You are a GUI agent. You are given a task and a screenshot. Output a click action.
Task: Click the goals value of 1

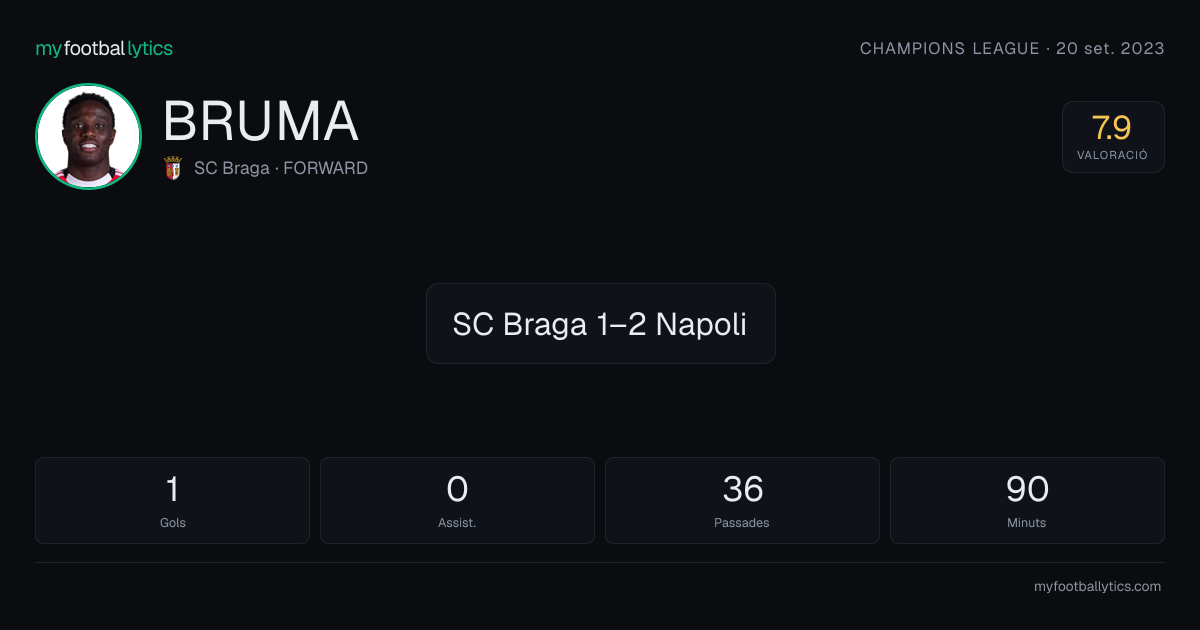(172, 489)
